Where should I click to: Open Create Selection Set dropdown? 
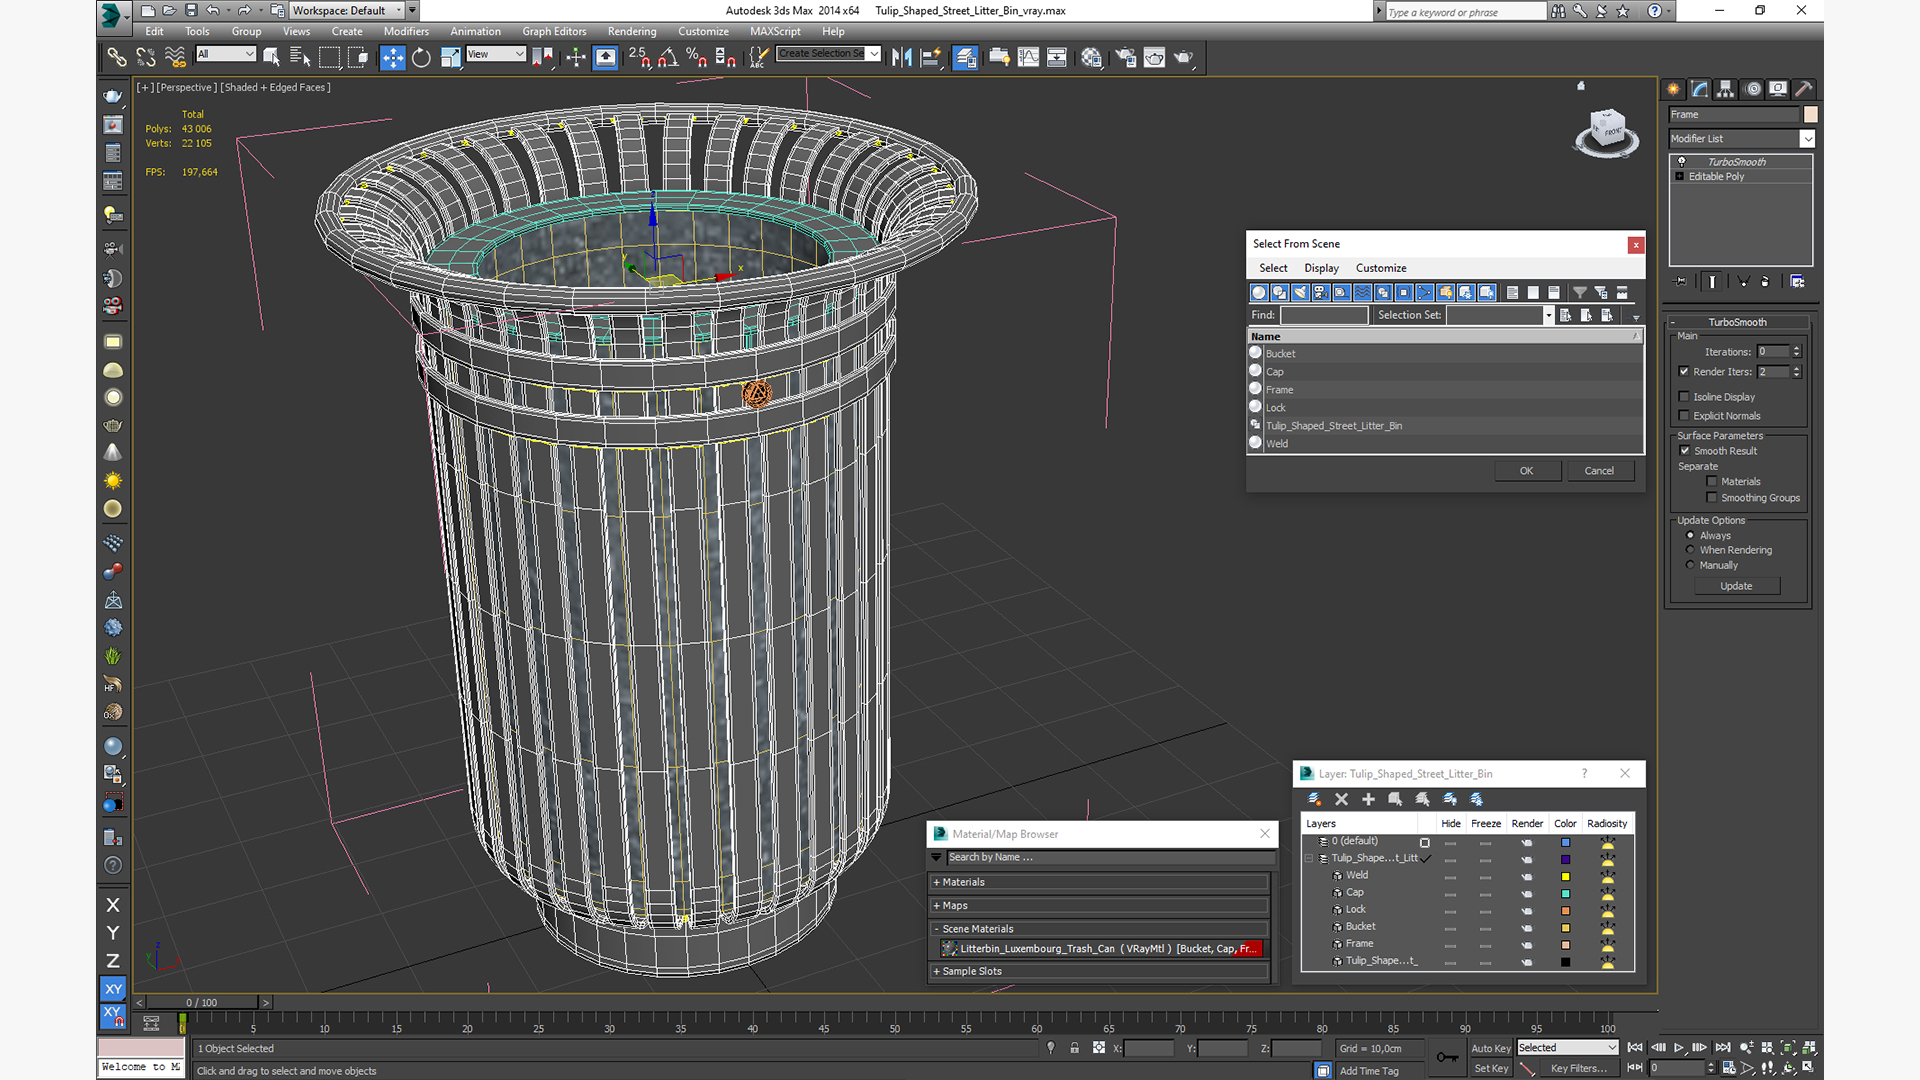pyautogui.click(x=874, y=54)
